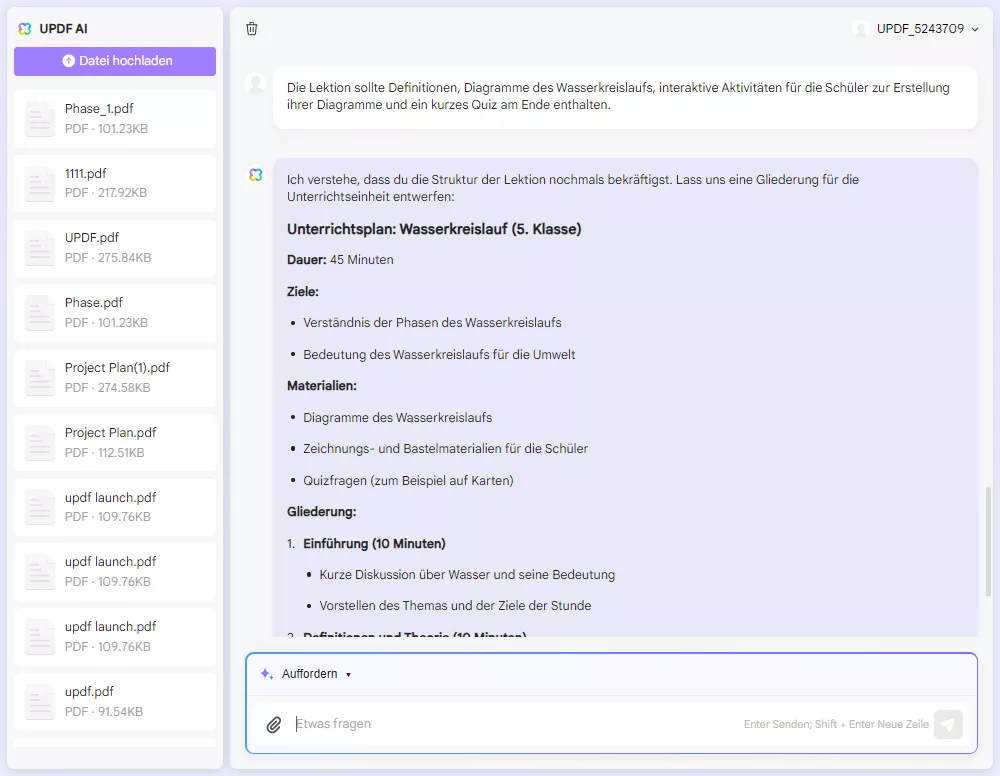Image resolution: width=1000 pixels, height=776 pixels.
Task: Click item Einführung (10 Minuten)
Action: pos(374,544)
